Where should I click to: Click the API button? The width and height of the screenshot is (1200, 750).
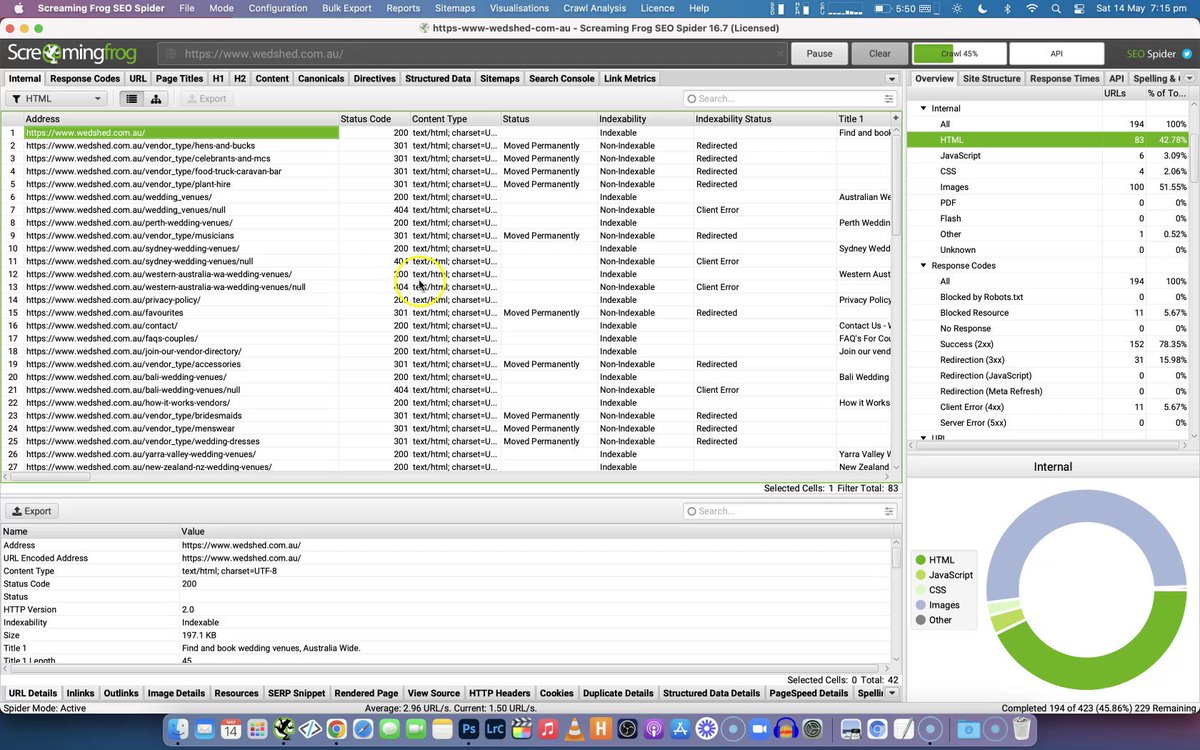(1056, 54)
